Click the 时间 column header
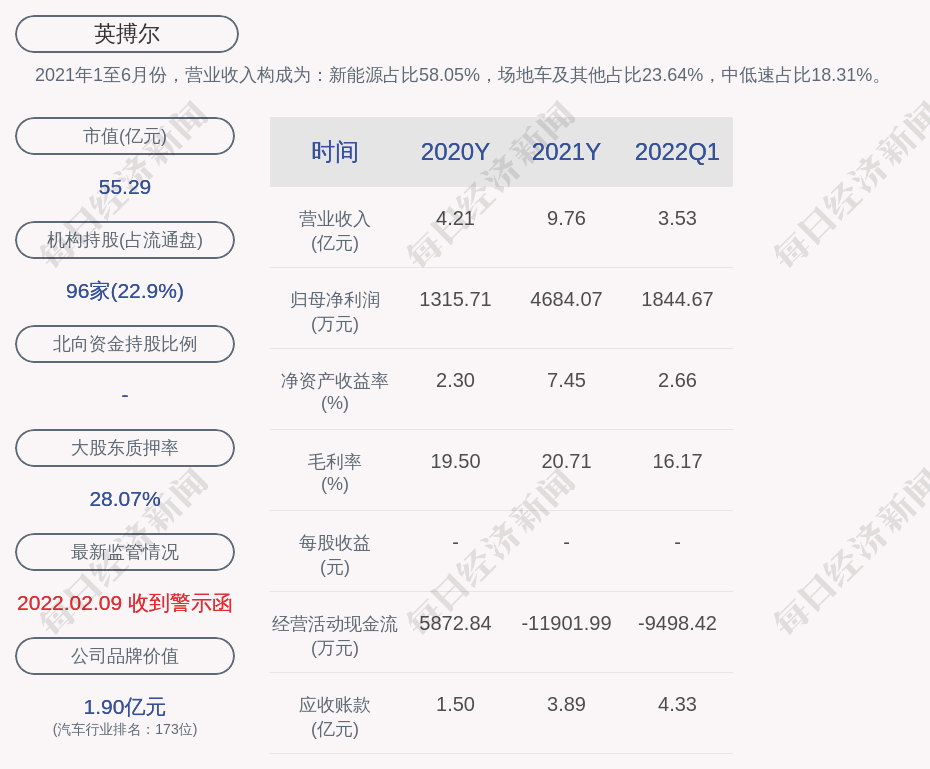The image size is (930, 769). (335, 152)
